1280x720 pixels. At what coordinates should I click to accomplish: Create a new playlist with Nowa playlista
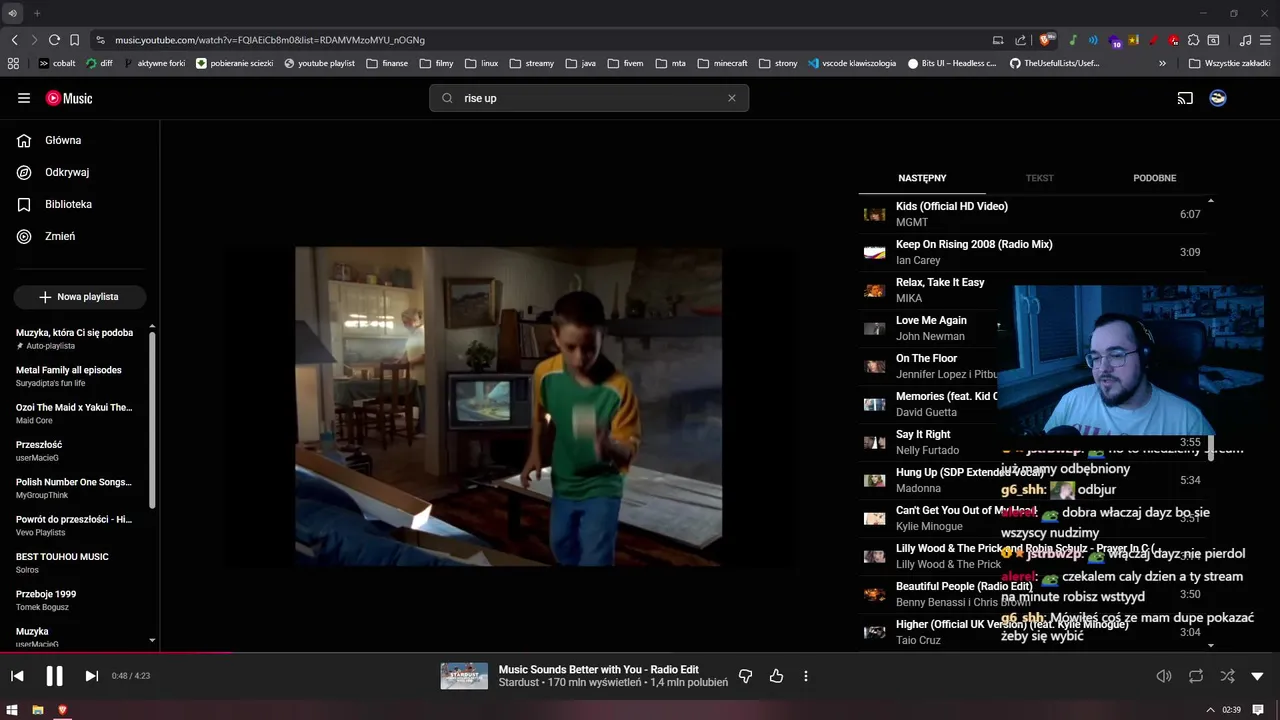point(79,297)
